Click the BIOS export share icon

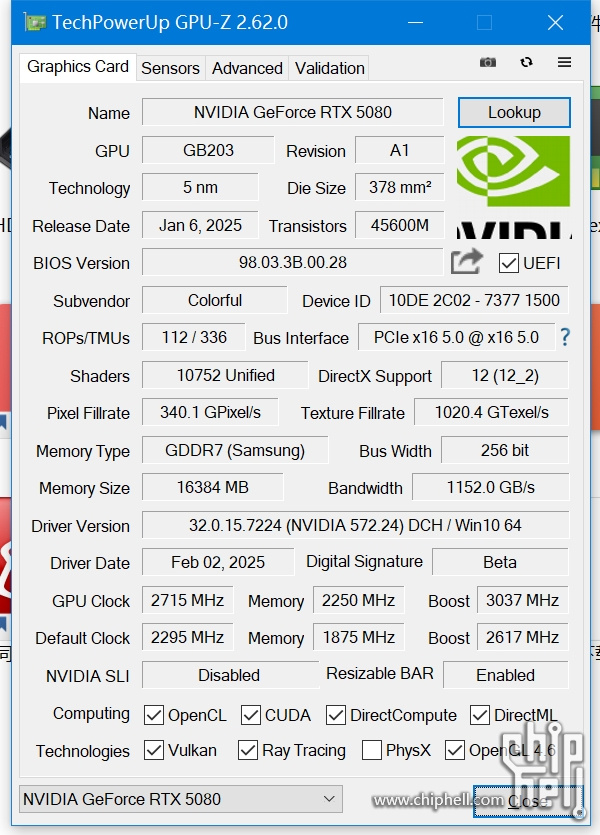pyautogui.click(x=466, y=261)
